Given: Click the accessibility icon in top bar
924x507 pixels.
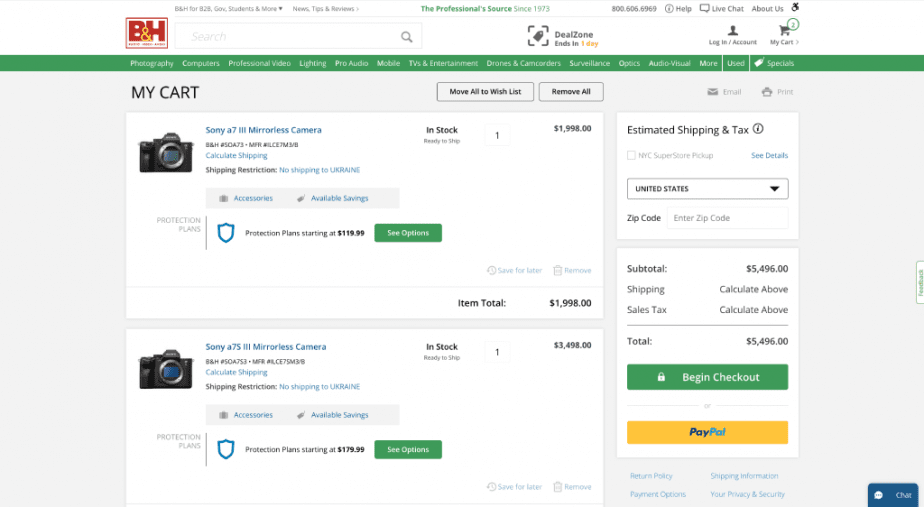Looking at the screenshot, I should [x=795, y=7].
